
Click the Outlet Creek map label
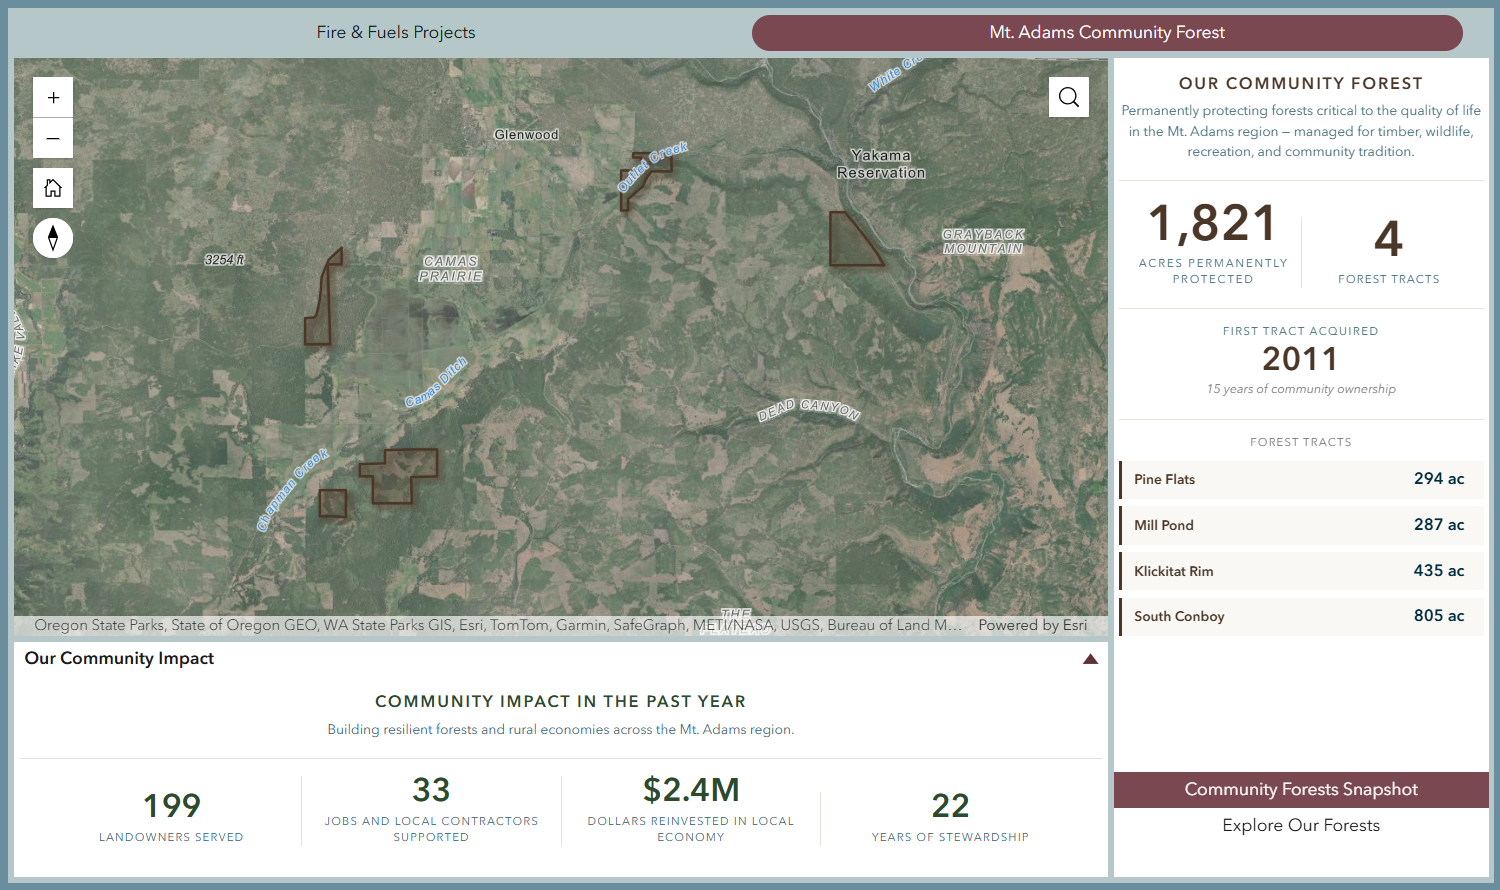(x=652, y=166)
